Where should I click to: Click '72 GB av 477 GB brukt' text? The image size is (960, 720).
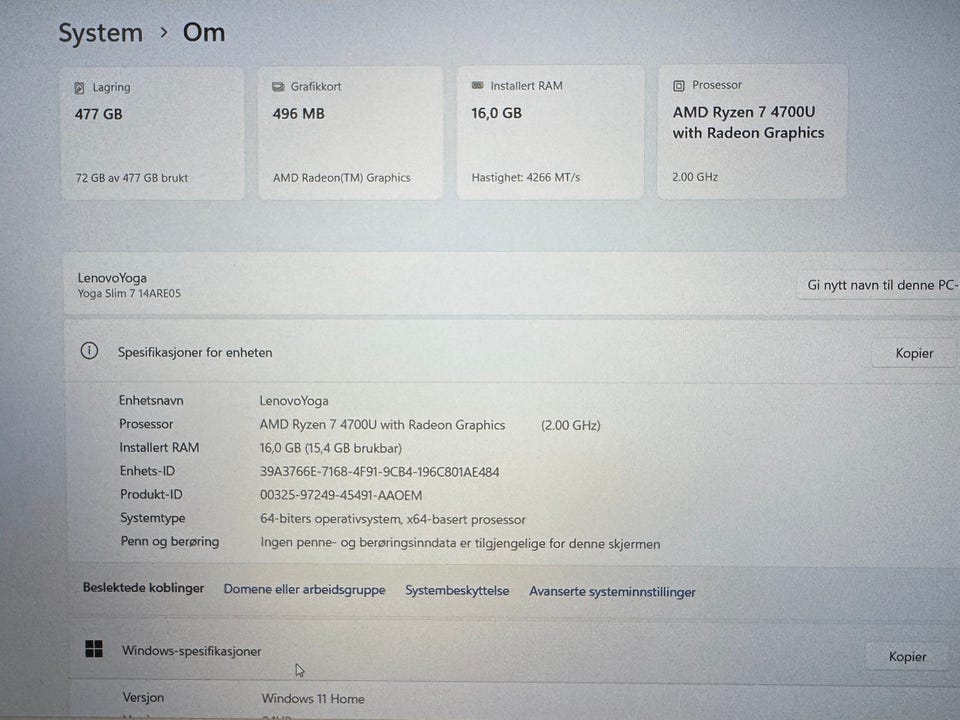132,178
